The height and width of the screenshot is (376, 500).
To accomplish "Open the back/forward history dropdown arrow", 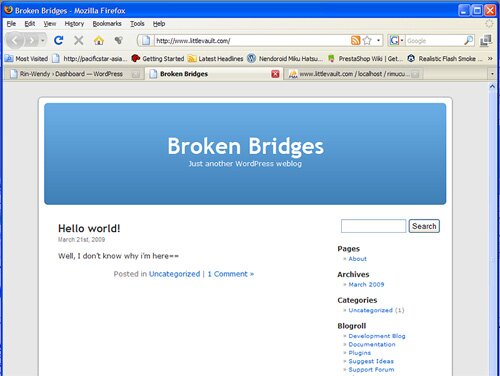I will [43, 41].
